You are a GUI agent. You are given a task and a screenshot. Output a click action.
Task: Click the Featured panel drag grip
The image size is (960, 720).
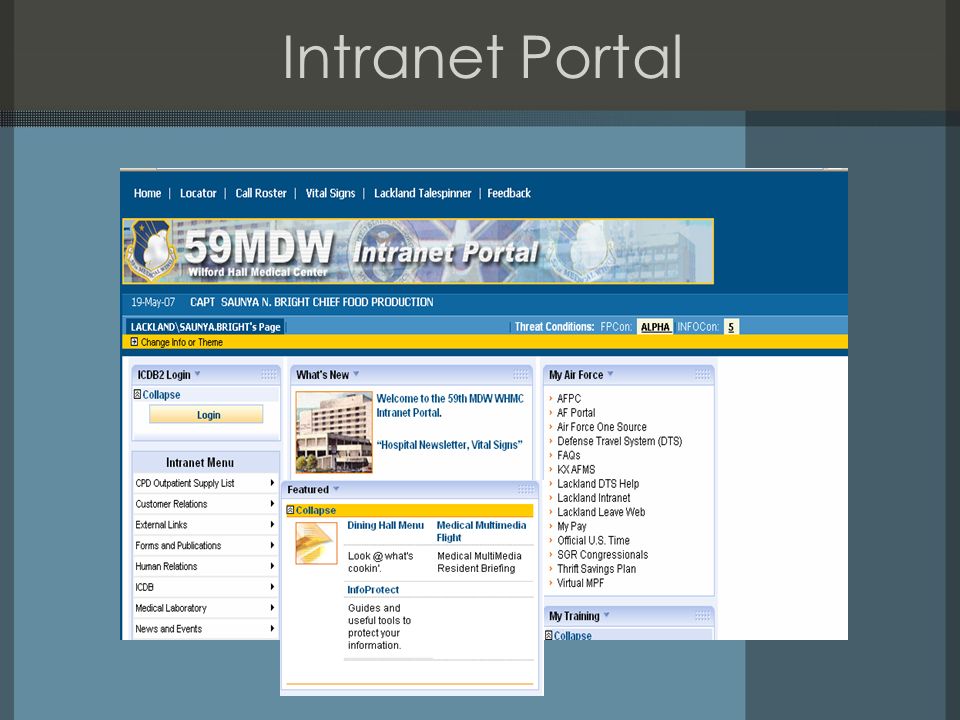(526, 489)
